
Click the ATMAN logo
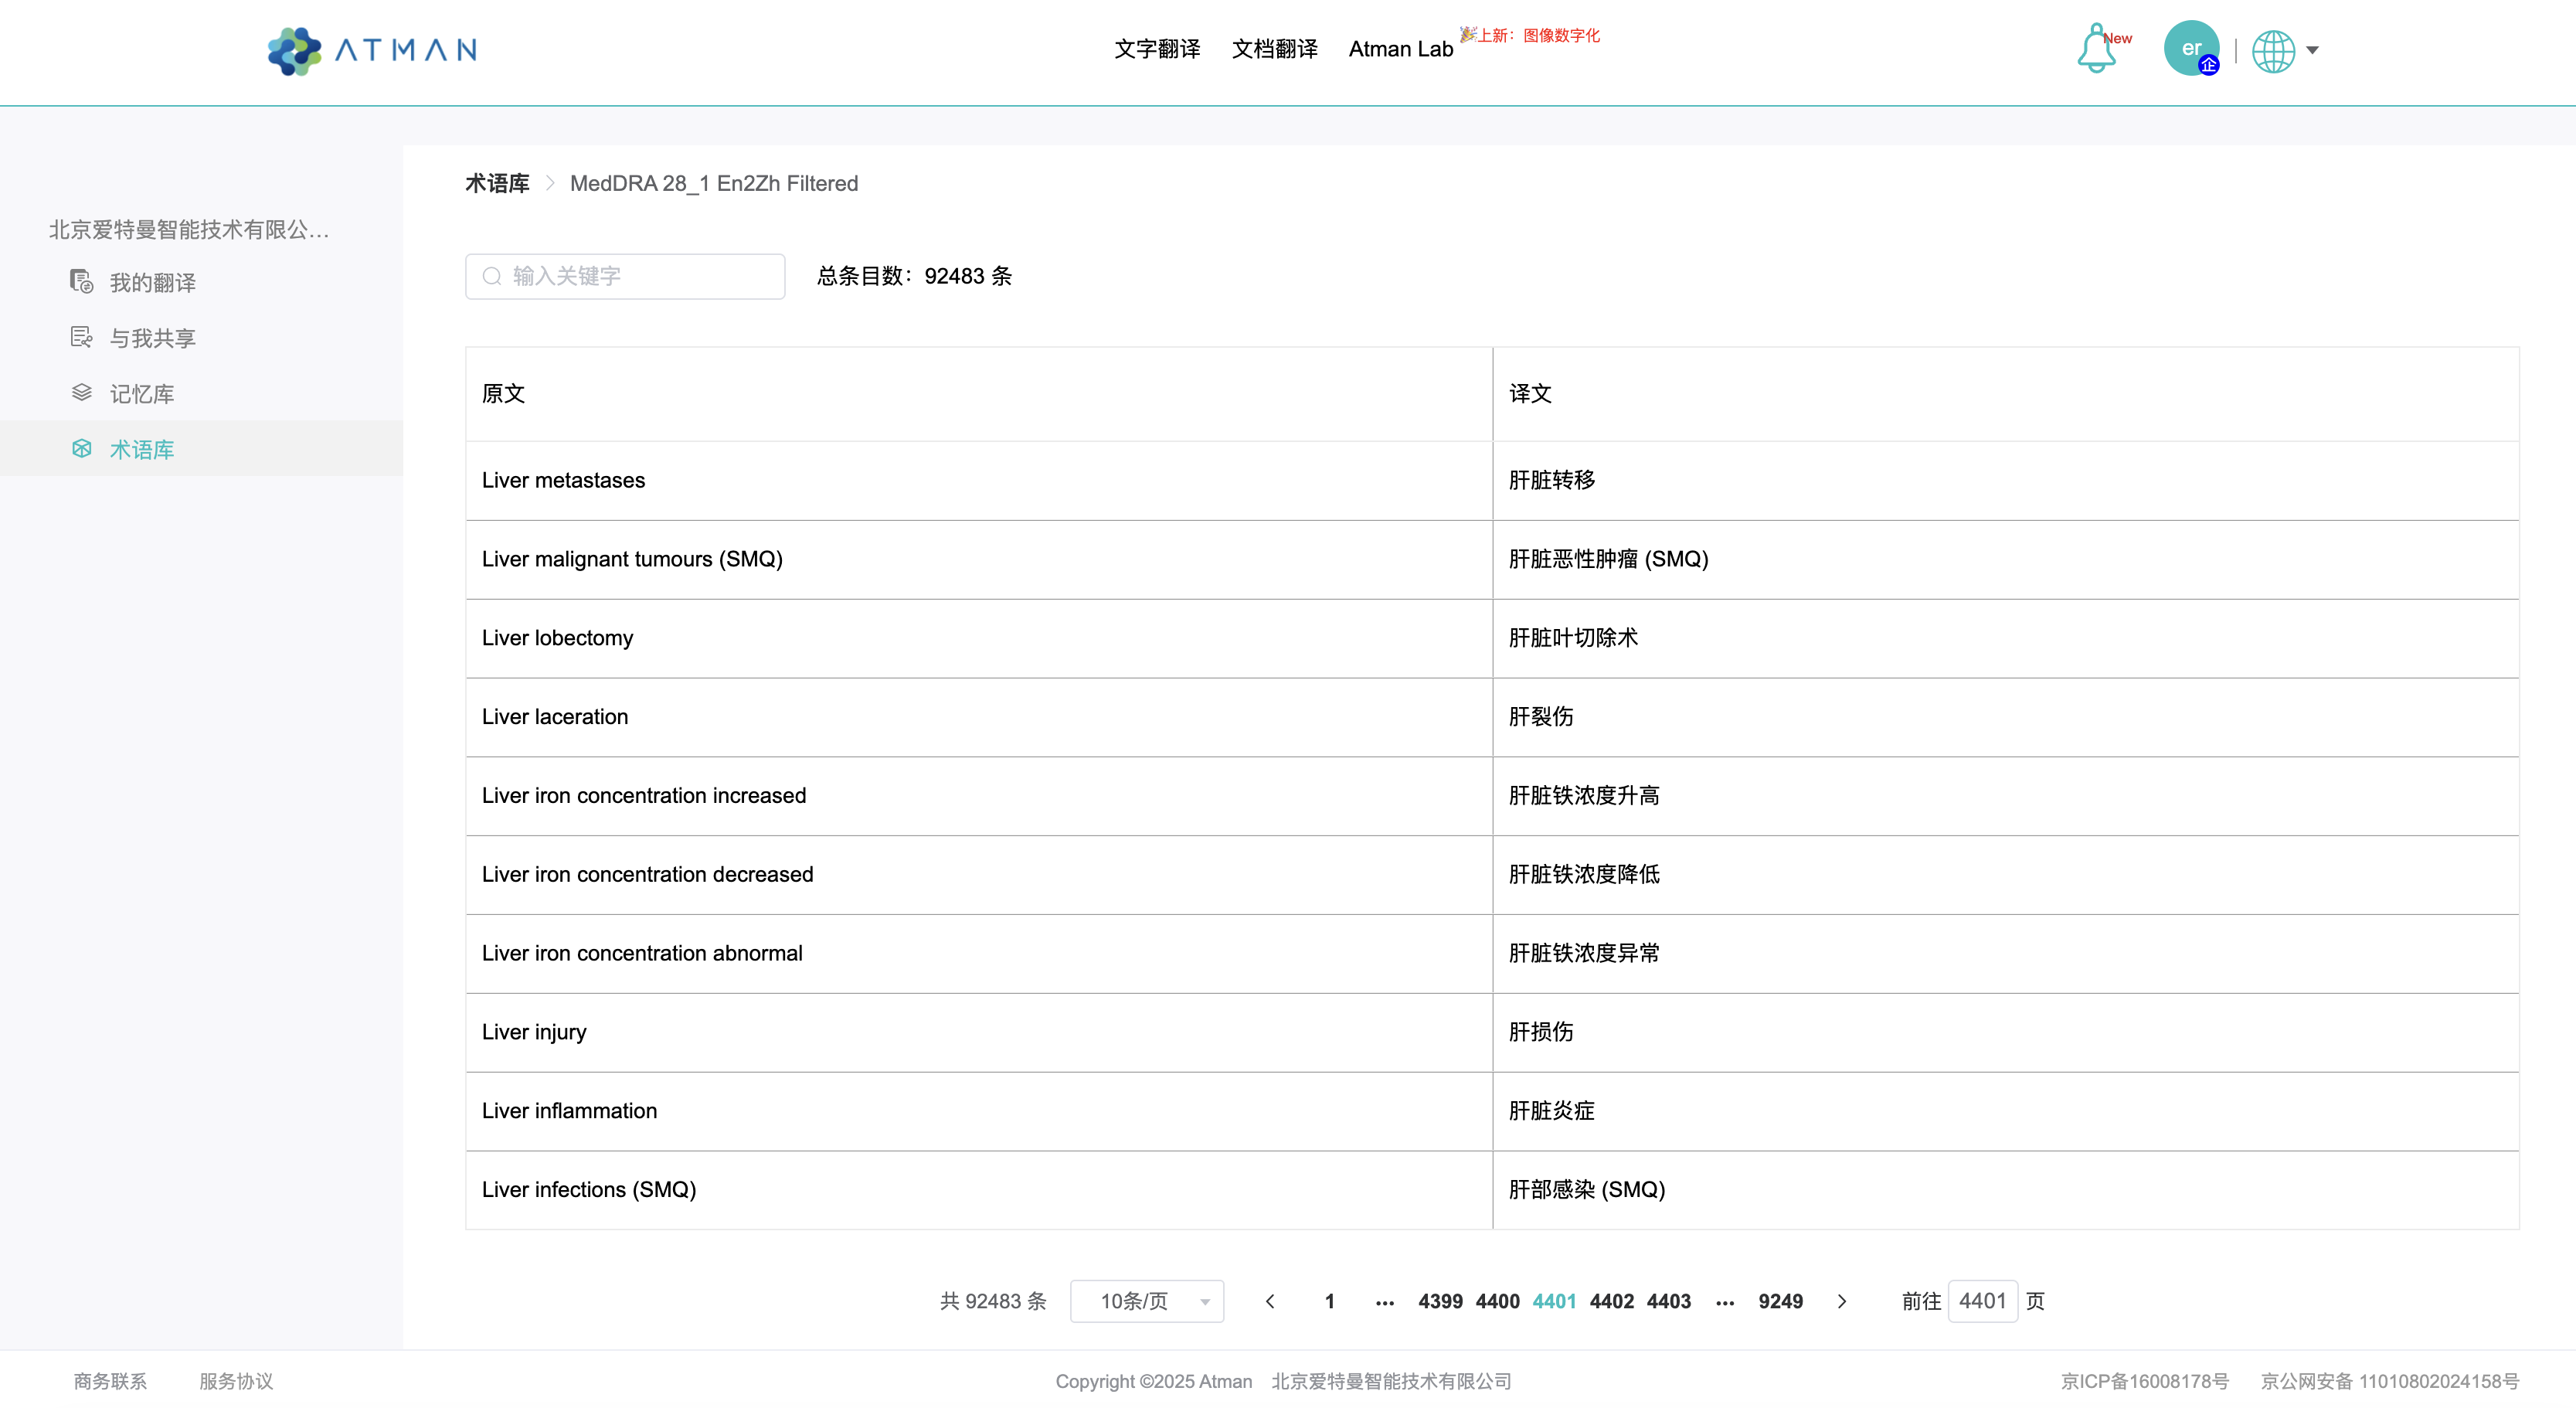point(372,50)
